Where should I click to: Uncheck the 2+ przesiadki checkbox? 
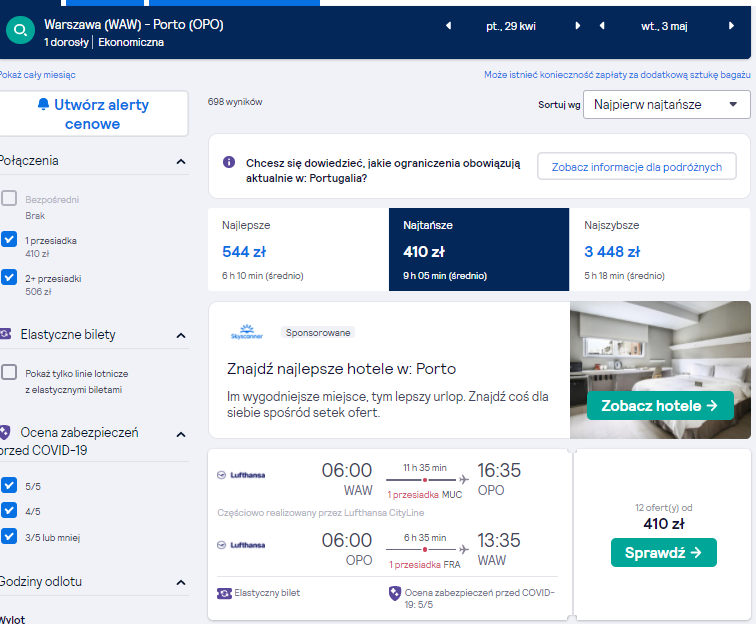pos(9,277)
